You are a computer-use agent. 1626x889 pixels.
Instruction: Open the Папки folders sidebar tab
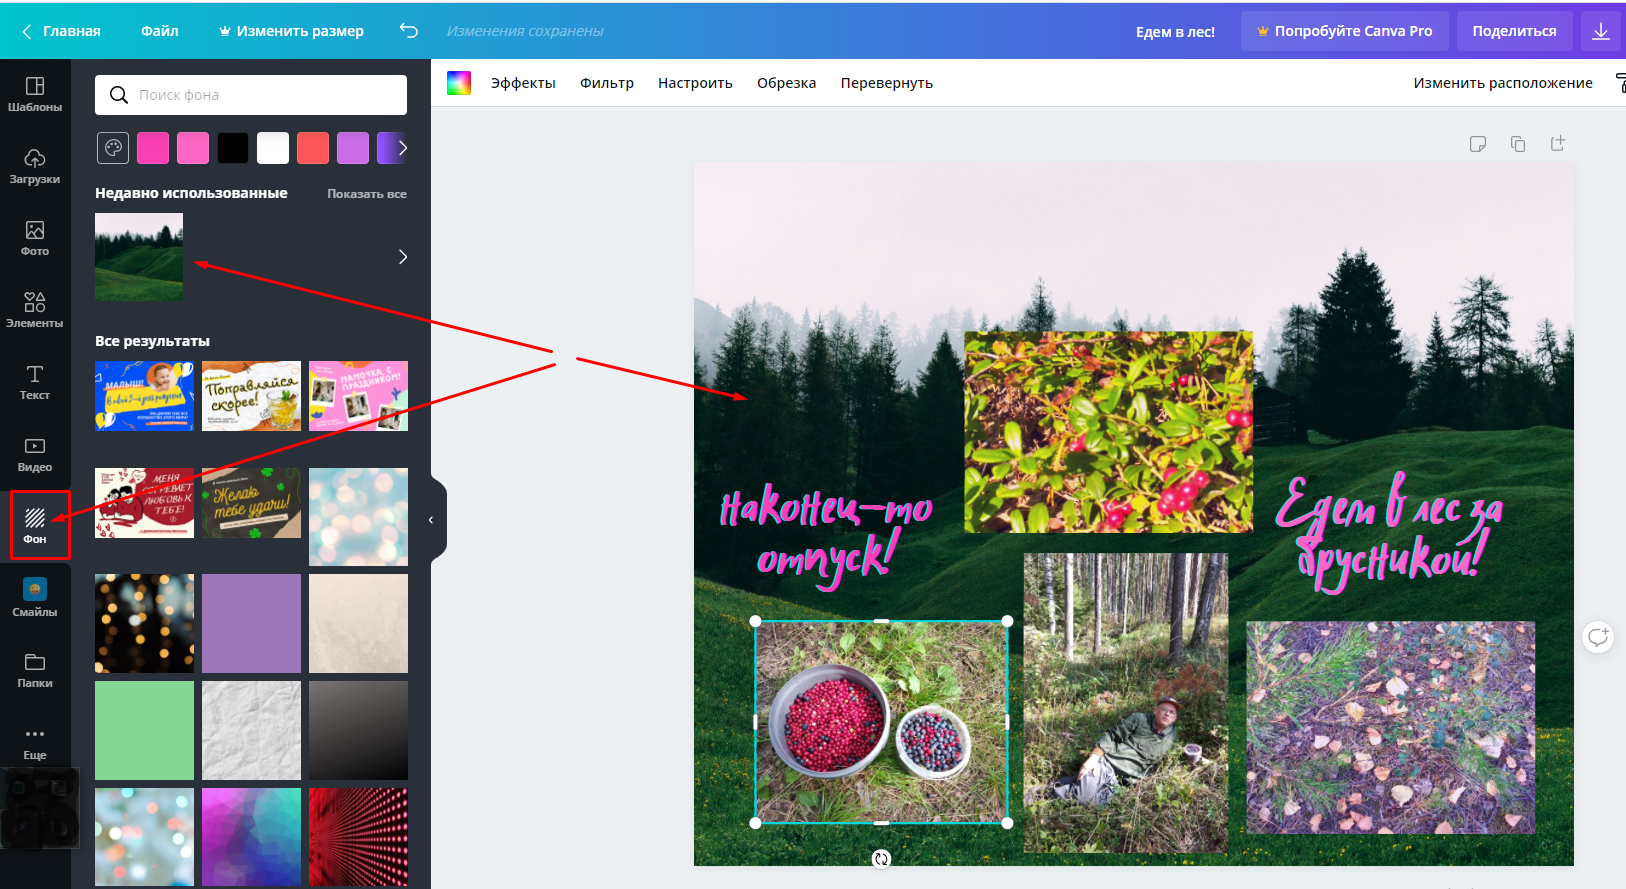tap(35, 671)
